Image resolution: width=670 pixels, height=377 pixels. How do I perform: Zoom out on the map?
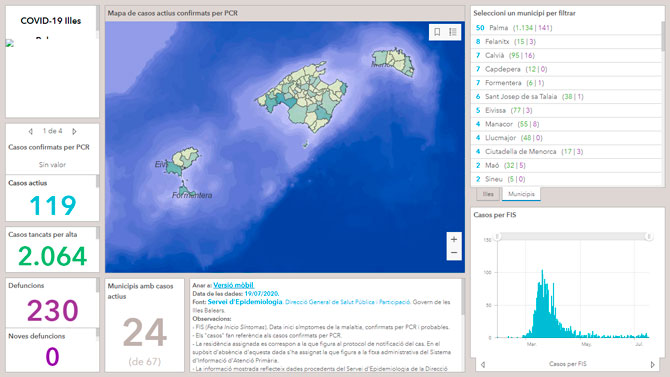tap(454, 253)
